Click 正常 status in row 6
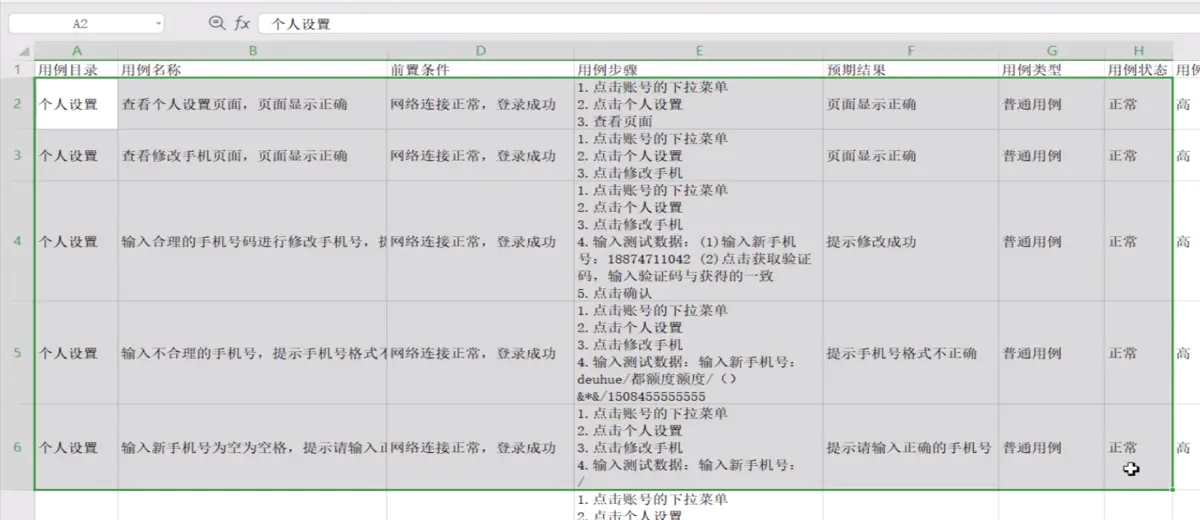This screenshot has width=1200, height=520. (1139, 447)
